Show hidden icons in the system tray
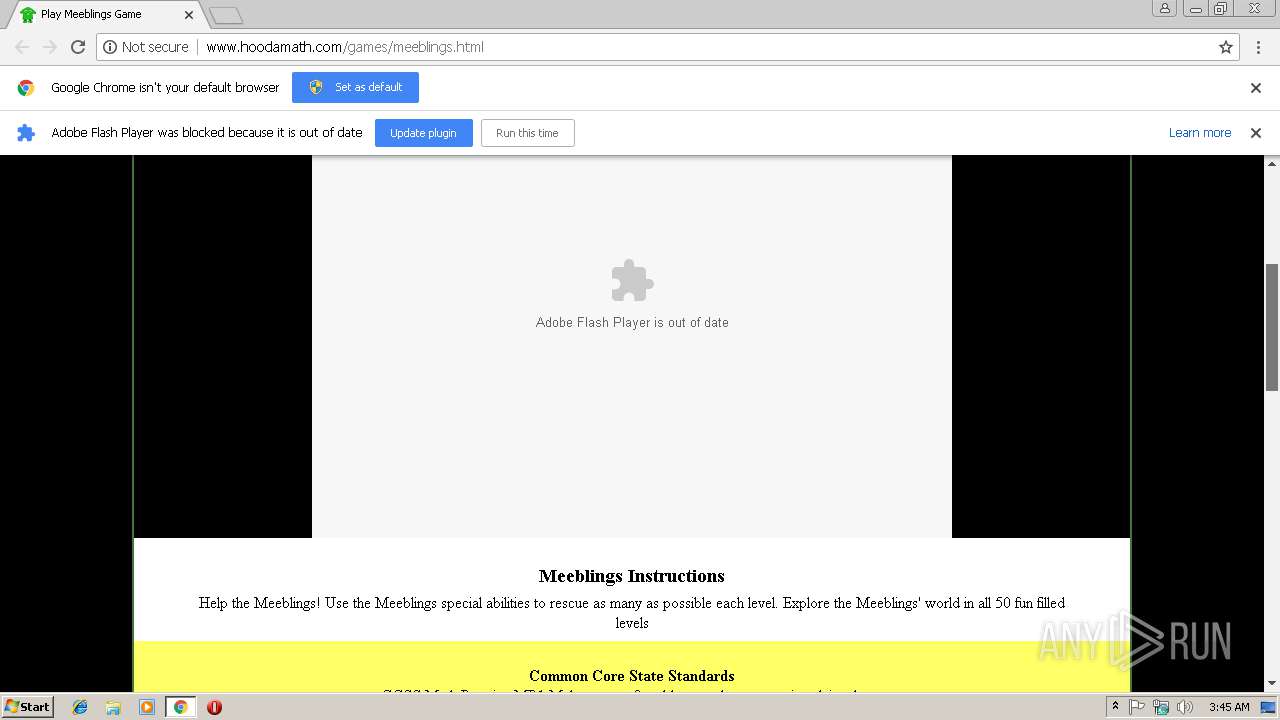Viewport: 1280px width, 720px height. (1115, 707)
